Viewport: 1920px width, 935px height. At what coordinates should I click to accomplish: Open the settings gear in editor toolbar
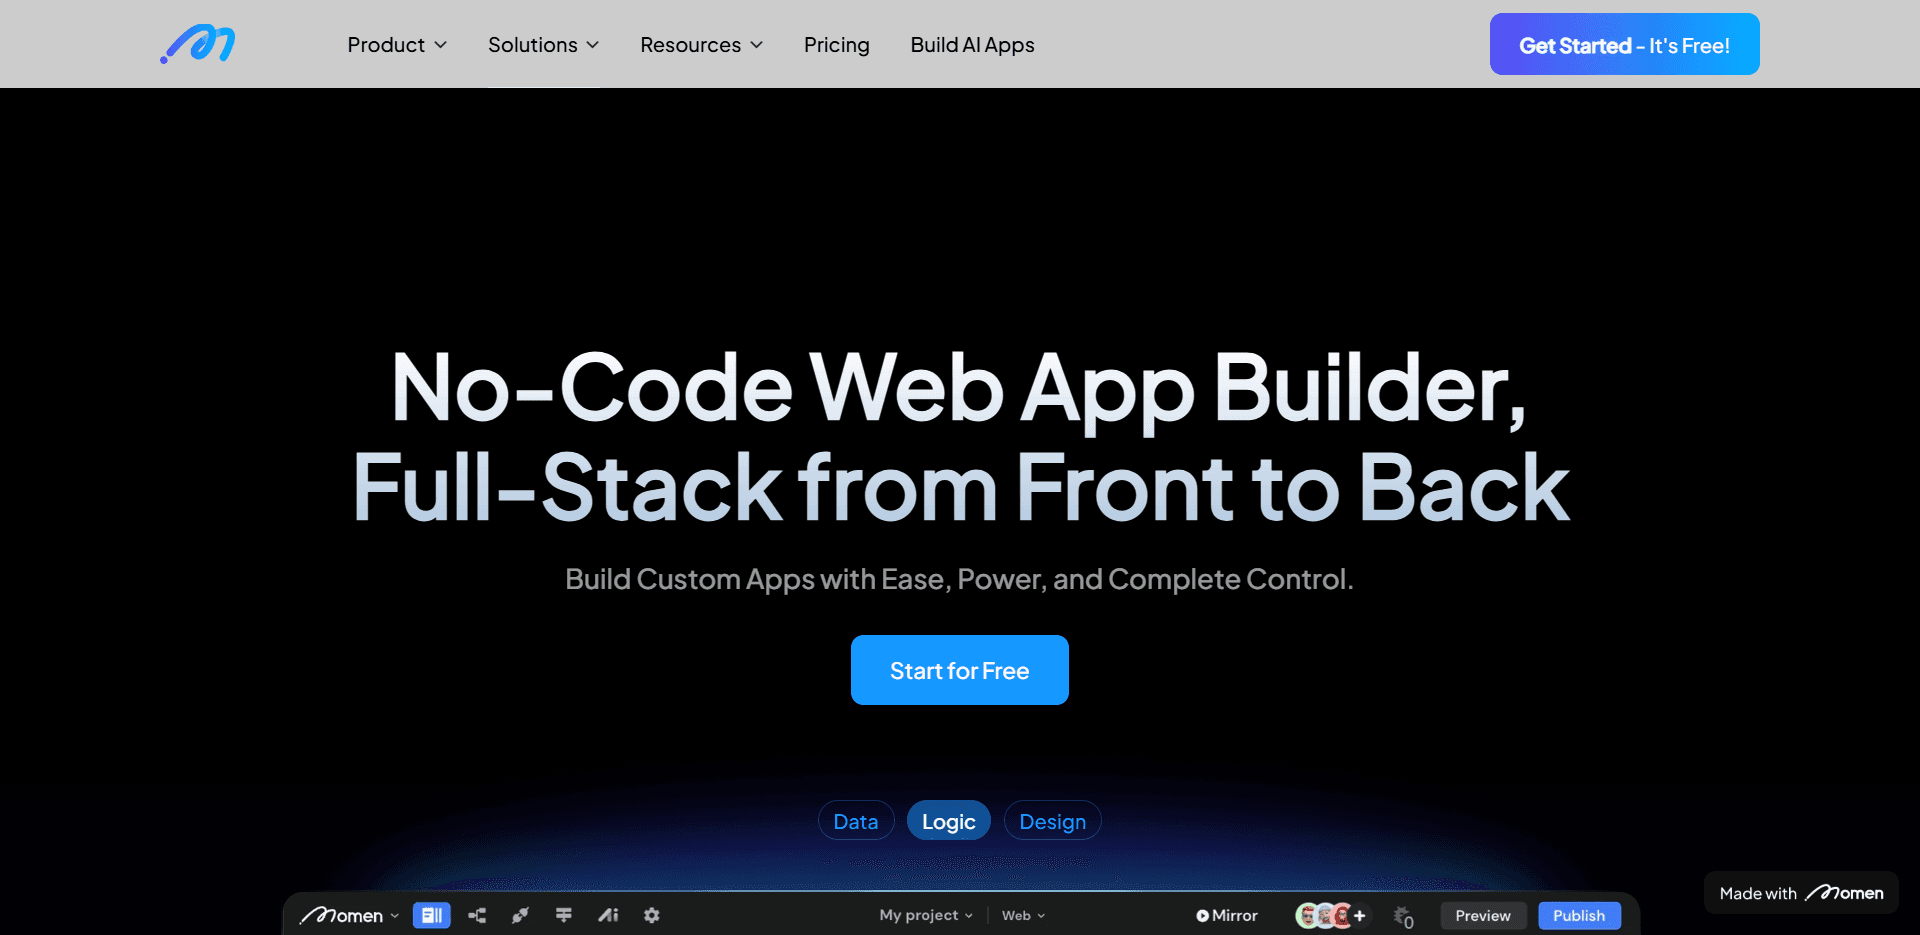[x=652, y=915]
